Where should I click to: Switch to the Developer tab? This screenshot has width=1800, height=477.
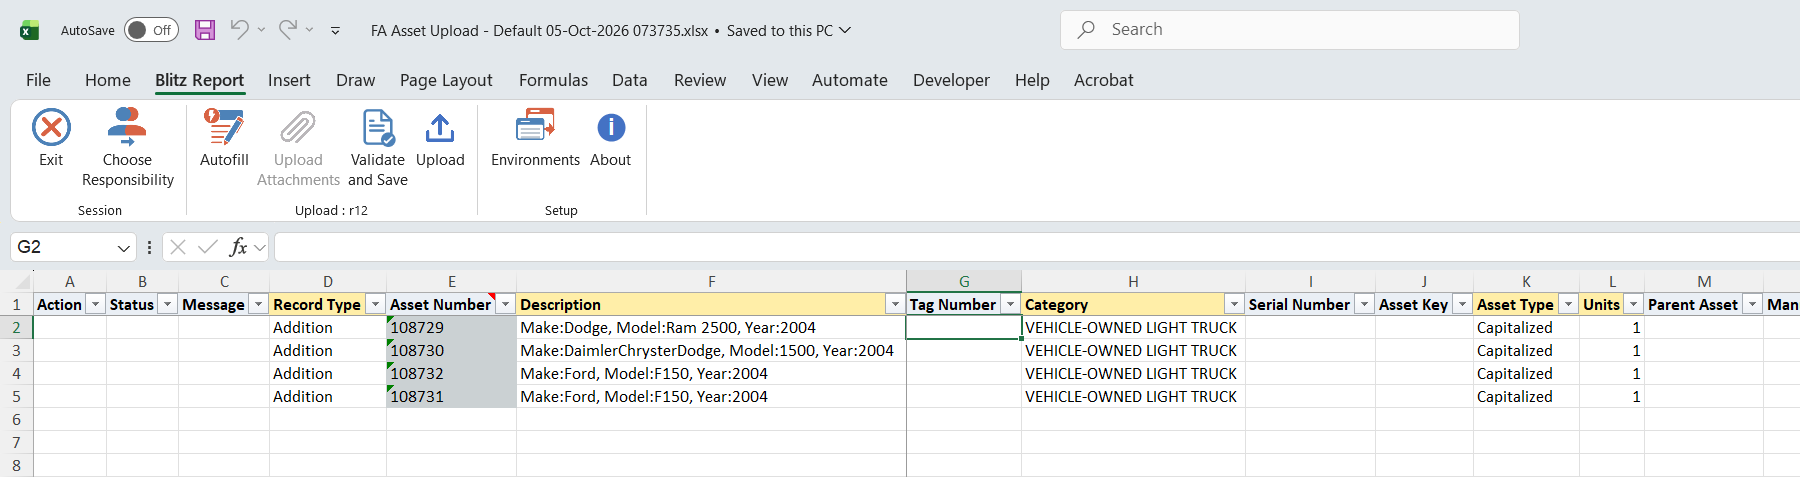tap(951, 80)
